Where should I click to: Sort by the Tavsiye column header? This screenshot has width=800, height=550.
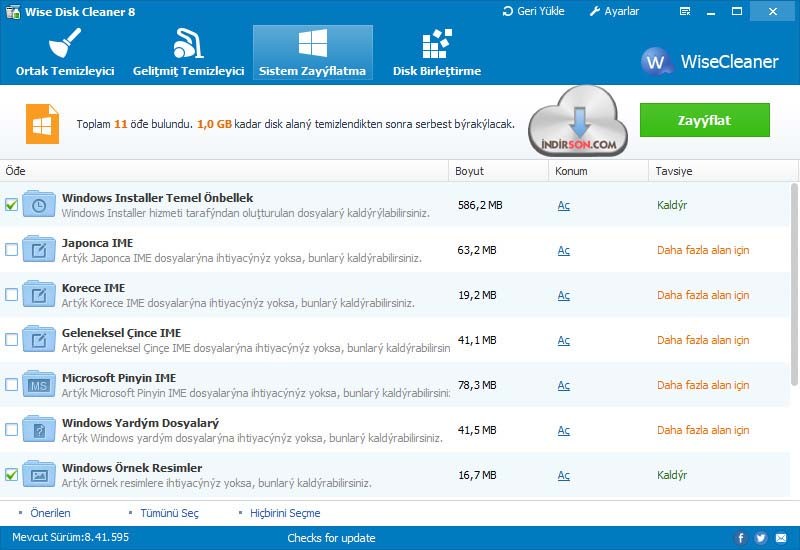pos(722,171)
